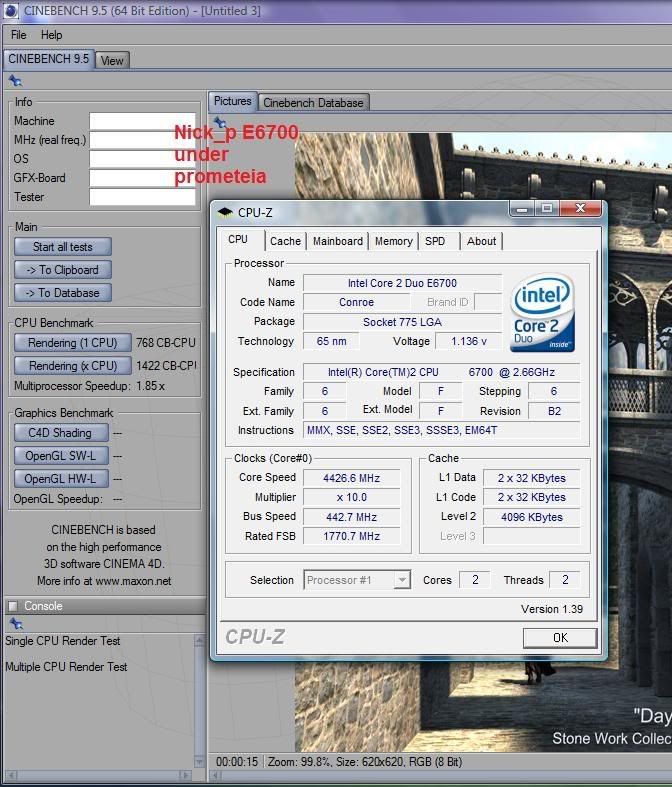Click the 'Intel Core 2 Duo E6700' name field

402,283
